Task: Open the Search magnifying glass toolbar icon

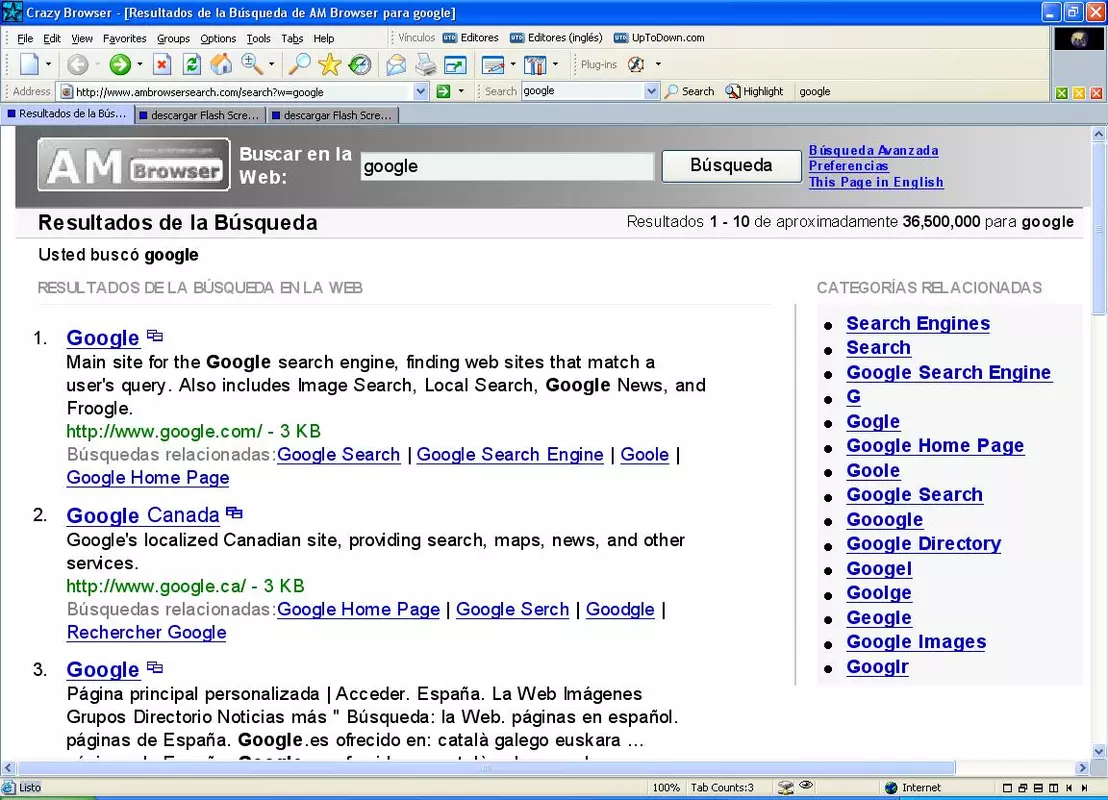Action: [300, 64]
